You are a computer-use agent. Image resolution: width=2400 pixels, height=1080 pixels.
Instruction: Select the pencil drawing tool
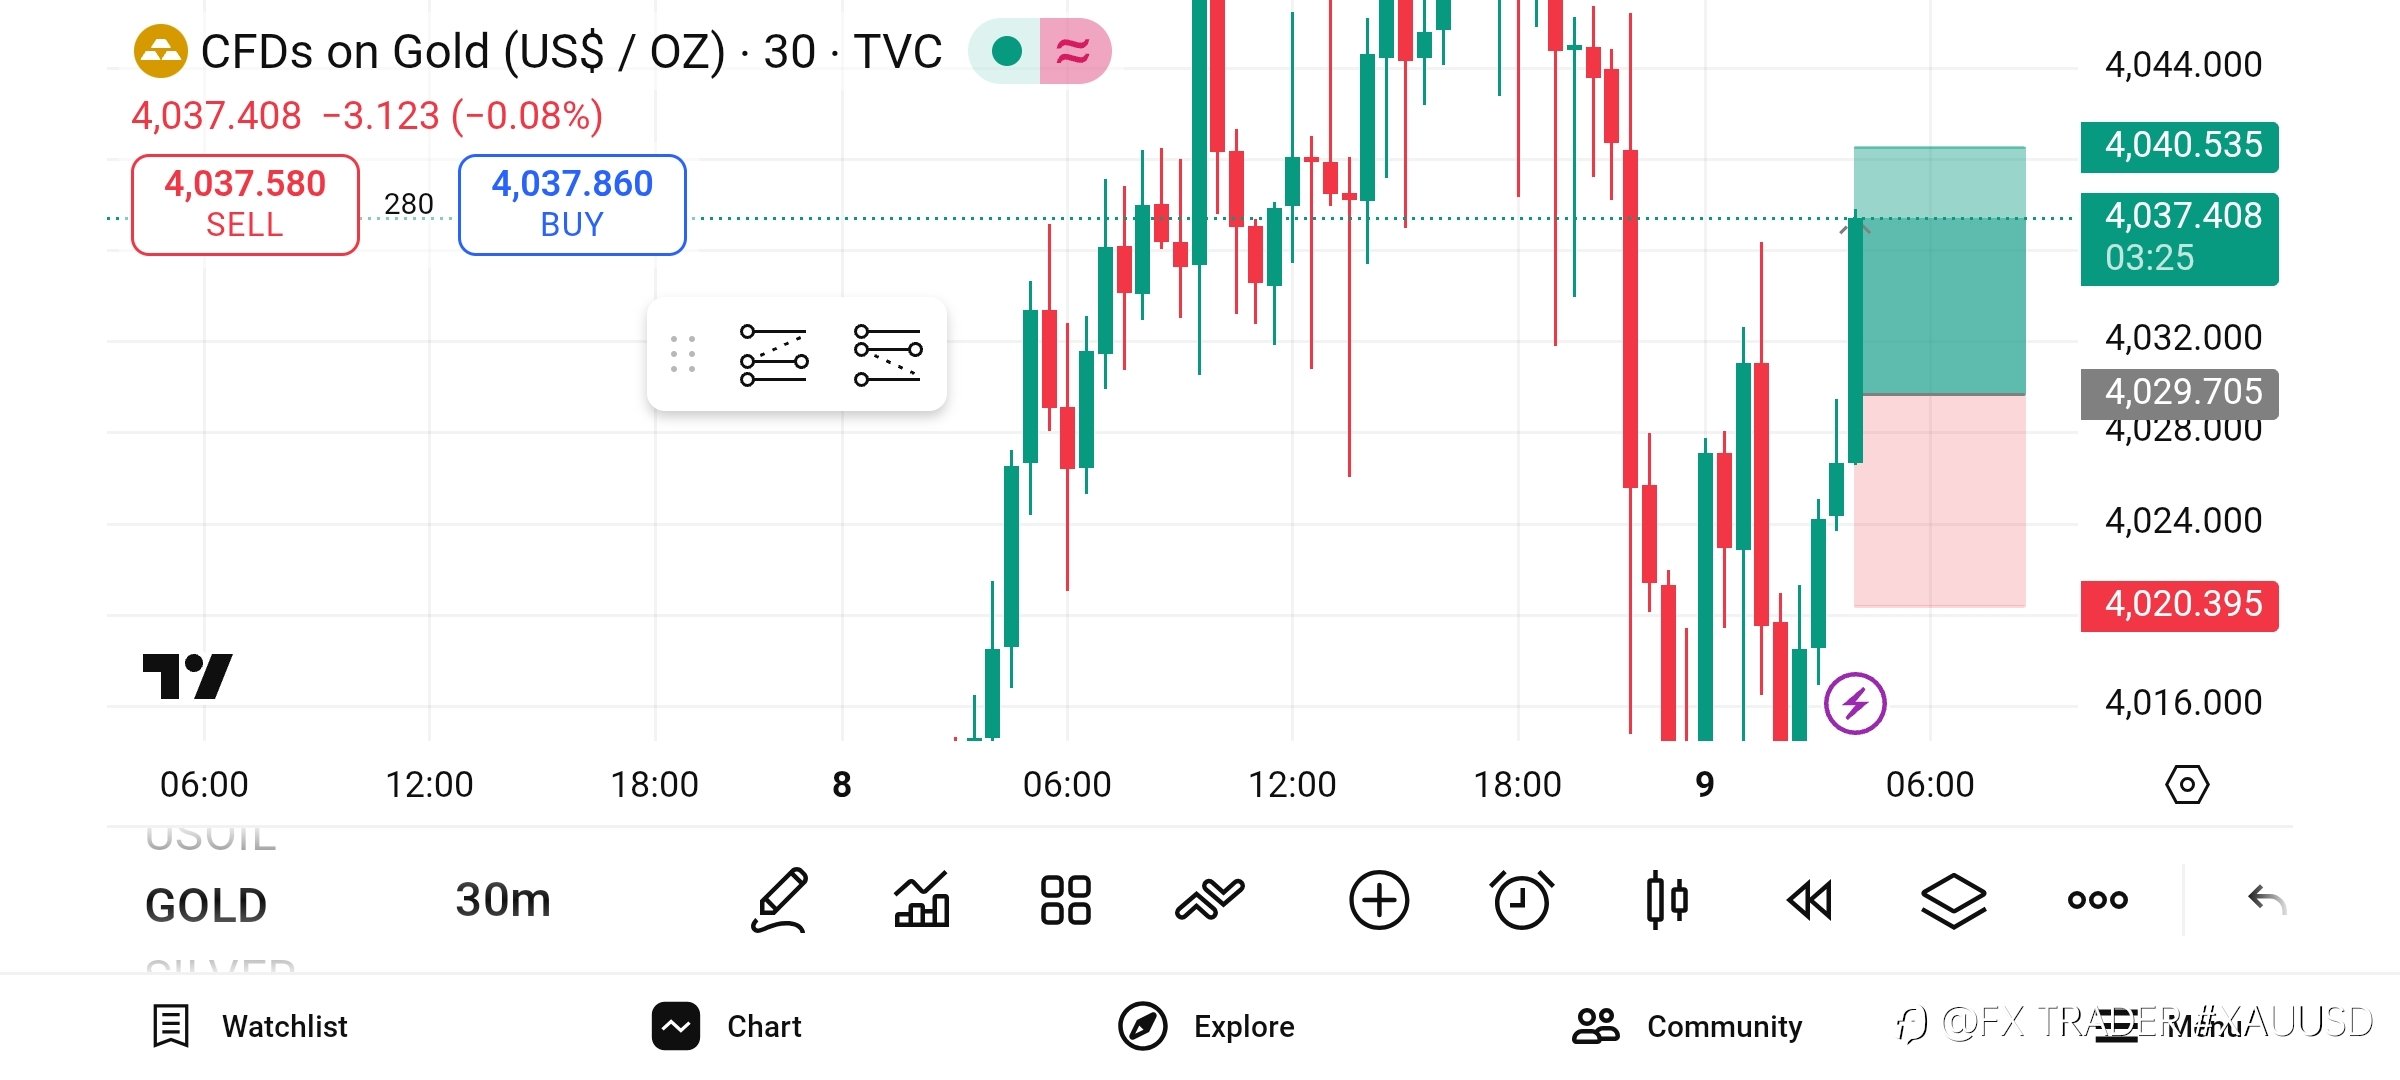coord(779,900)
